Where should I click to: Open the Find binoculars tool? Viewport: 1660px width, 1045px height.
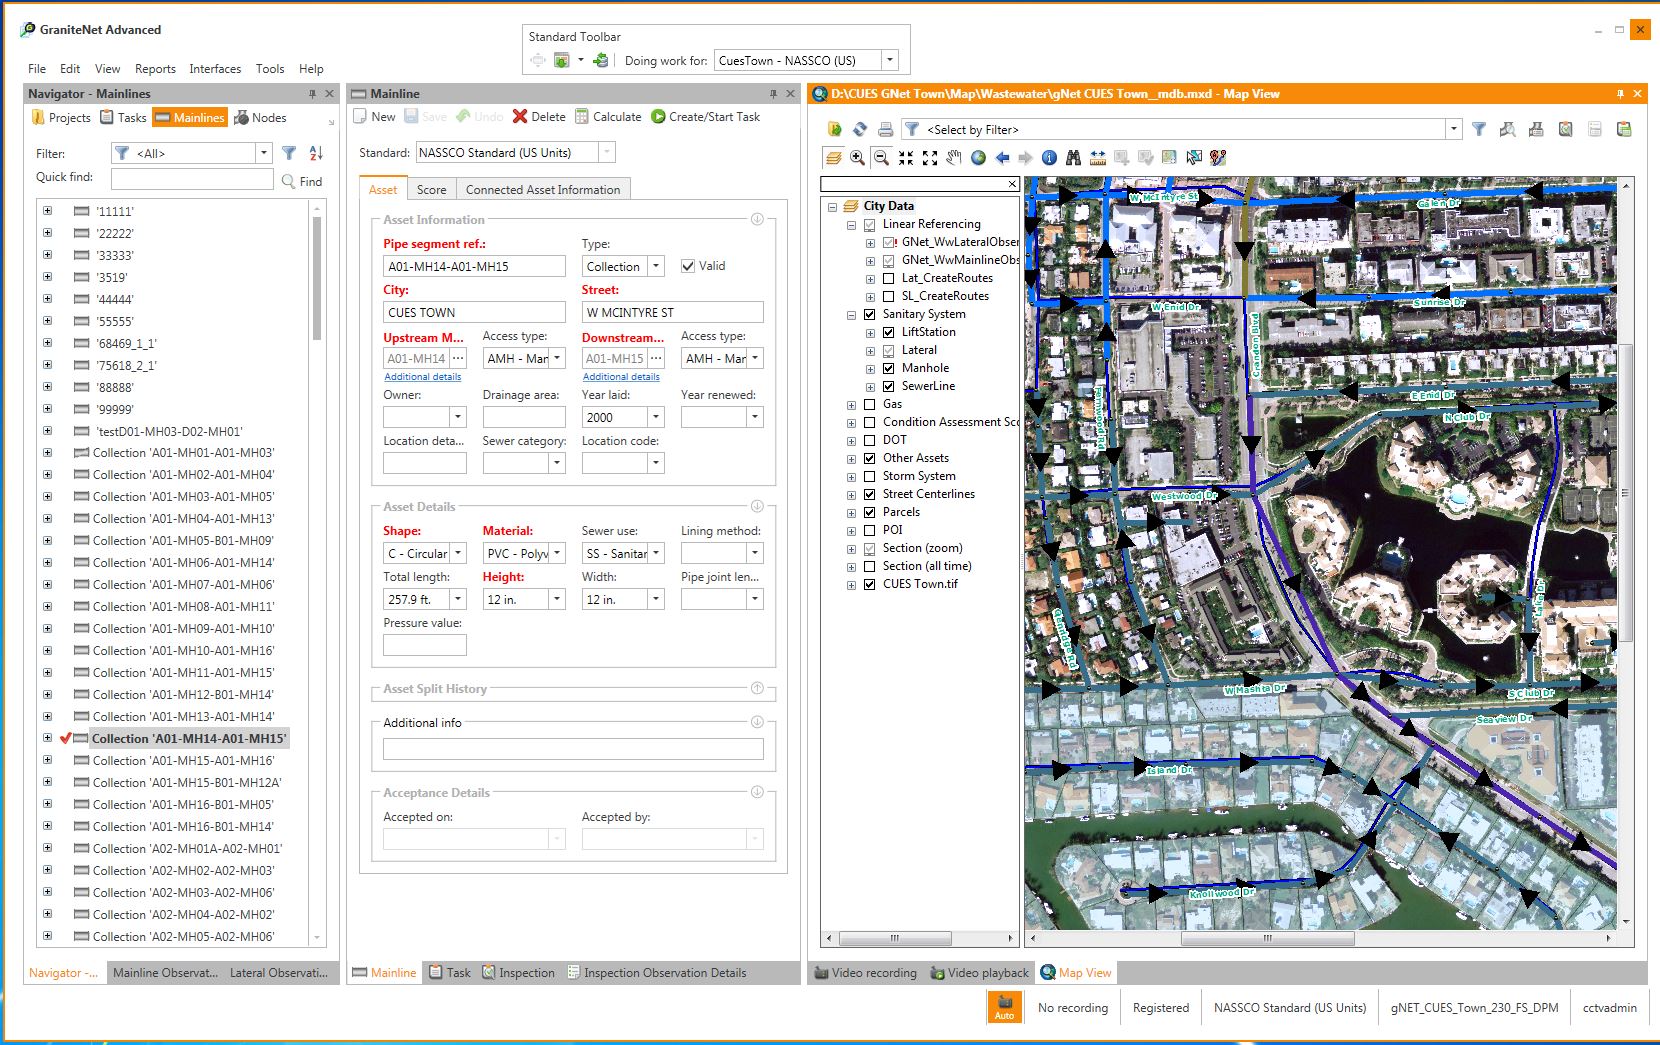(1075, 157)
